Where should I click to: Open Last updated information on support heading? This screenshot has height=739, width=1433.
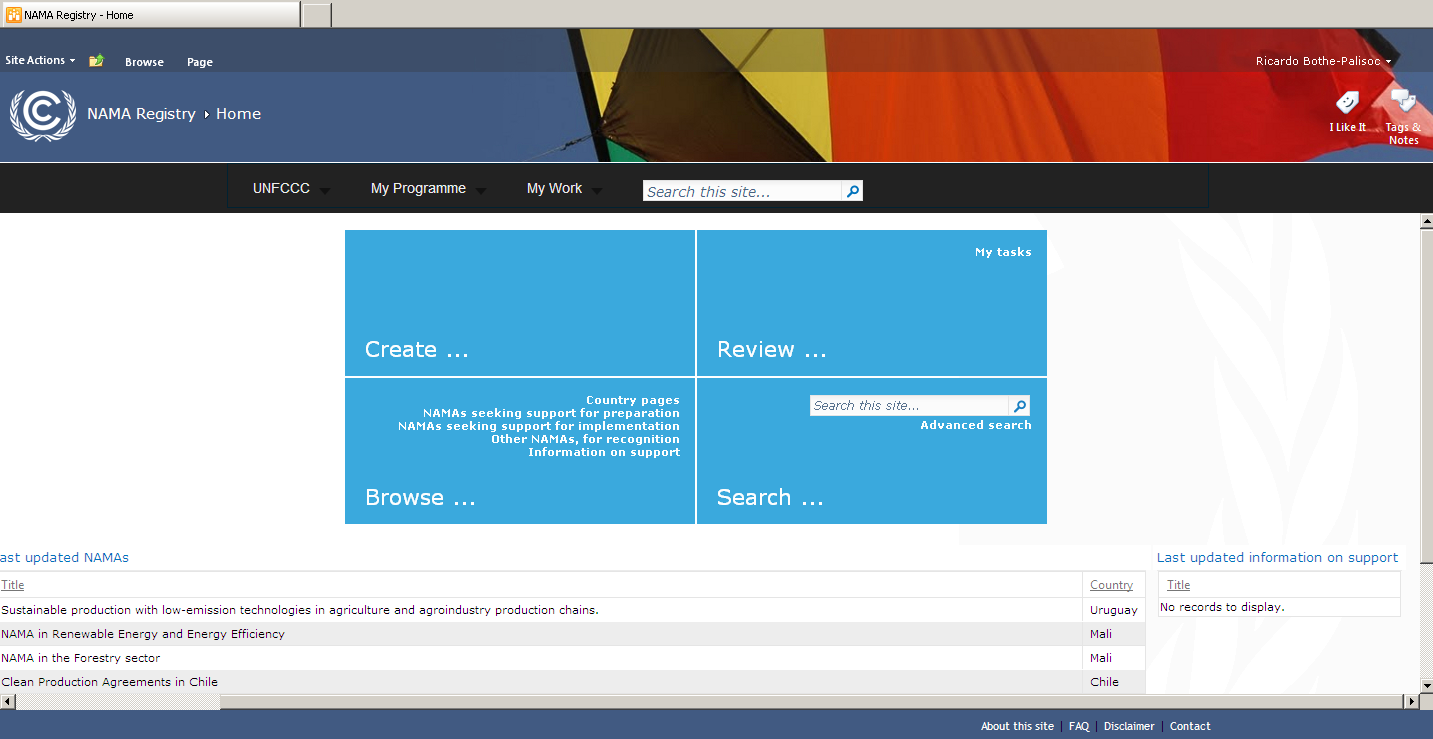click(x=1277, y=558)
